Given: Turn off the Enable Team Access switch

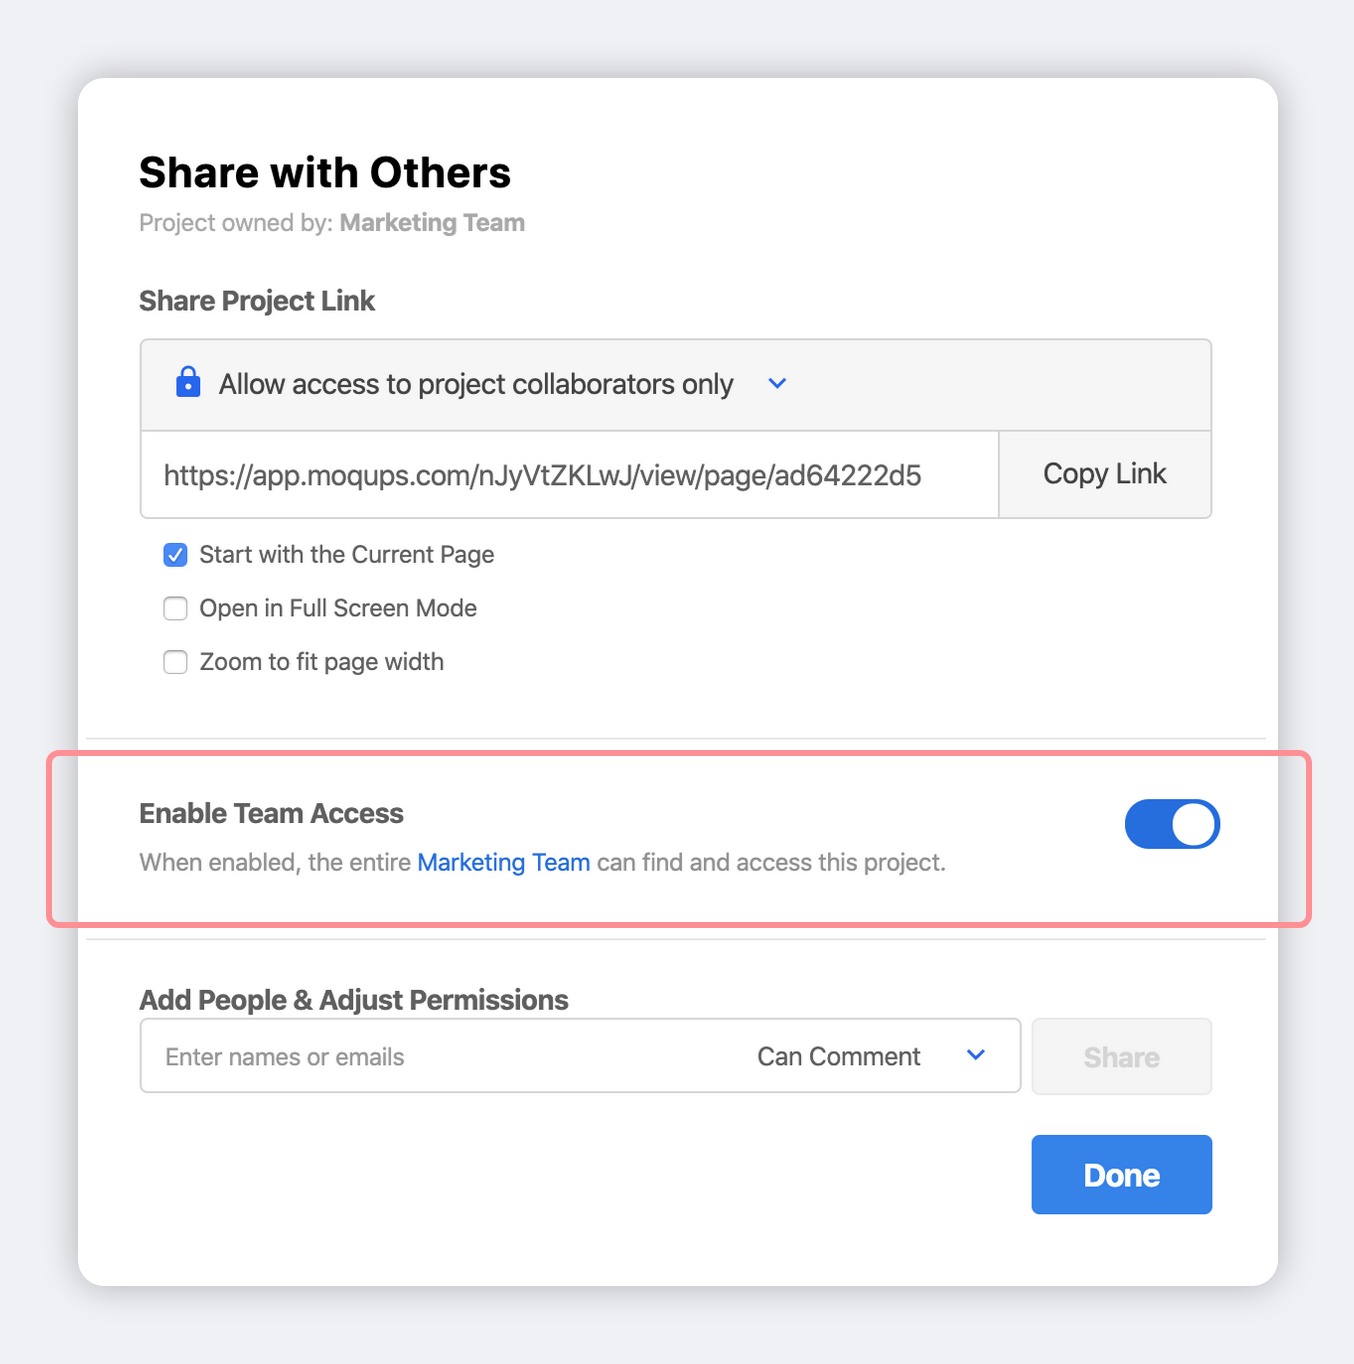Looking at the screenshot, I should [x=1171, y=824].
